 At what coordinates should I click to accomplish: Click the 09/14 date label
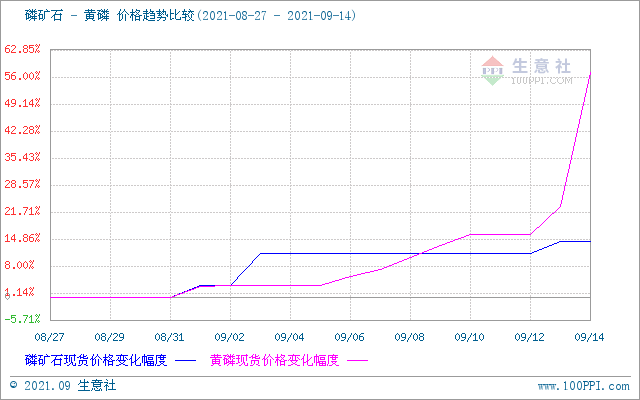(589, 337)
